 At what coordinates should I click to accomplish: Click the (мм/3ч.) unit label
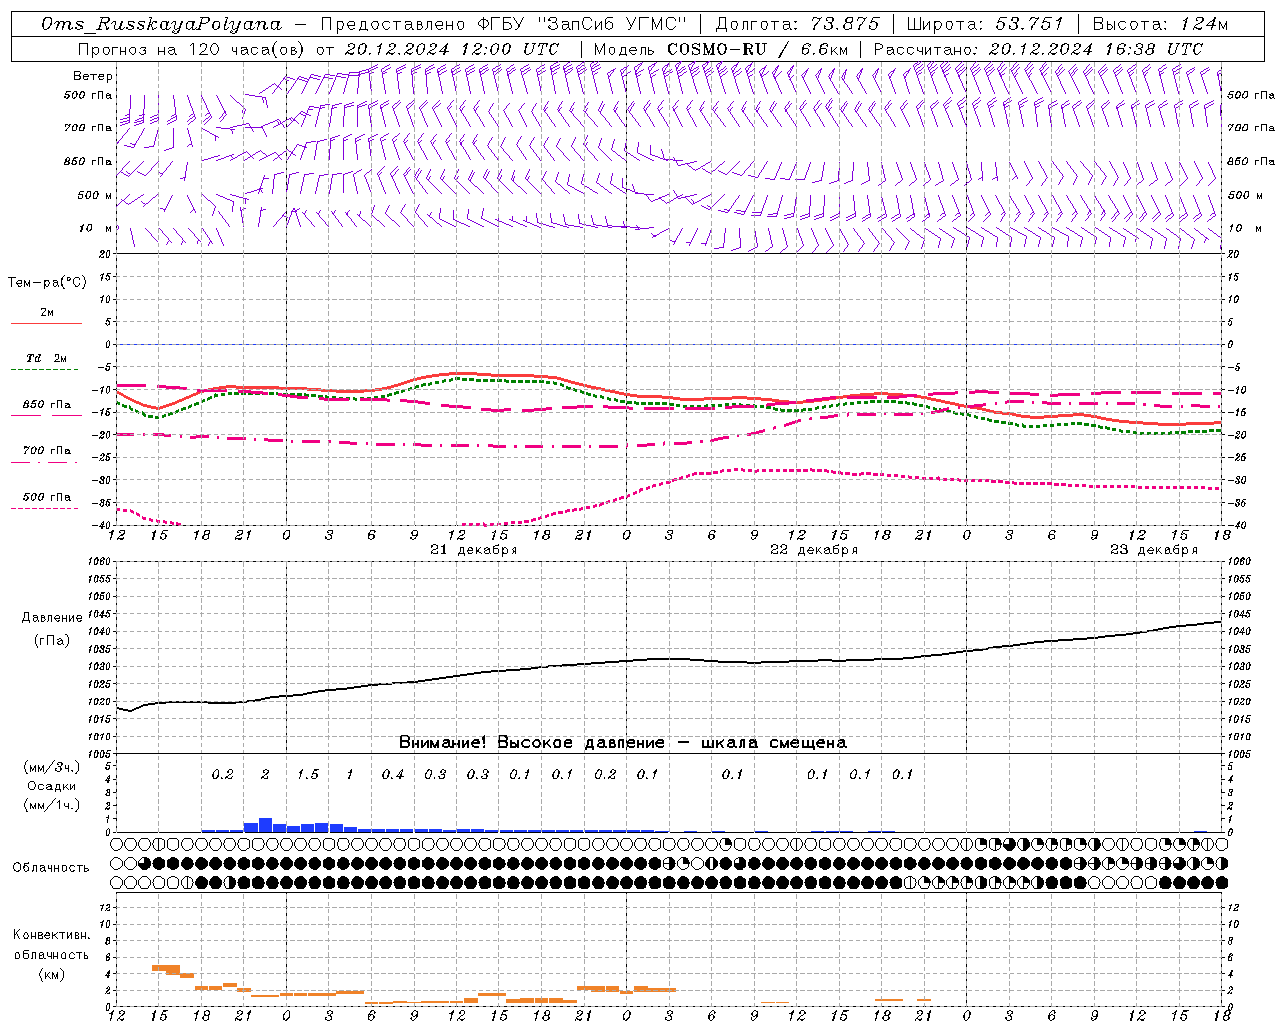click(52, 767)
